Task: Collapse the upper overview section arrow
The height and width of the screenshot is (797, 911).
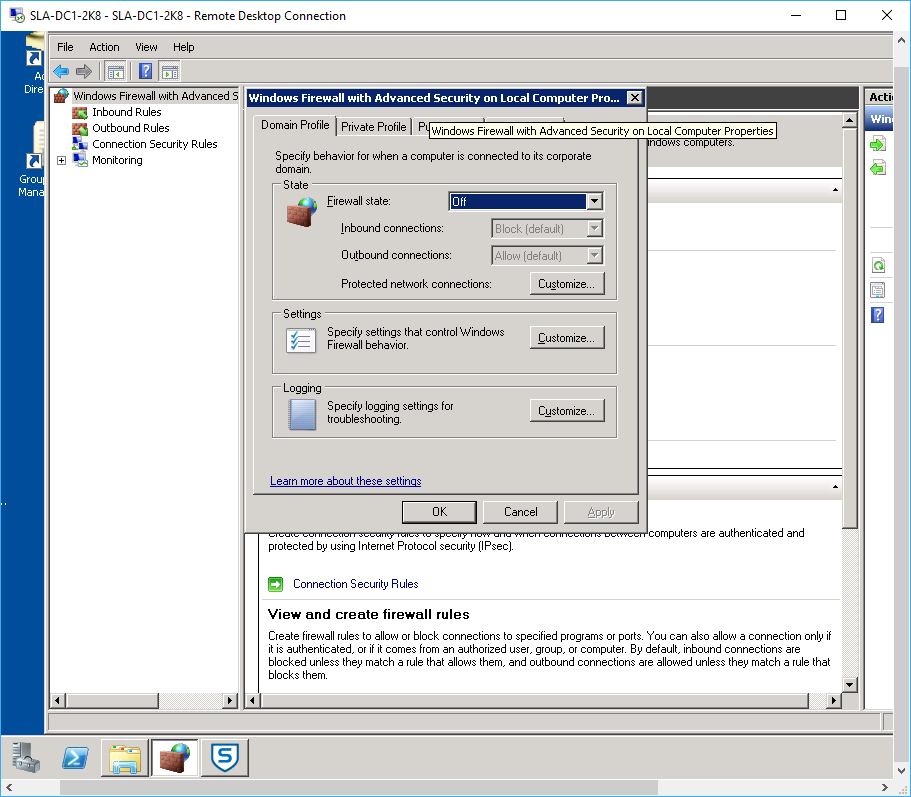Action: click(x=835, y=190)
